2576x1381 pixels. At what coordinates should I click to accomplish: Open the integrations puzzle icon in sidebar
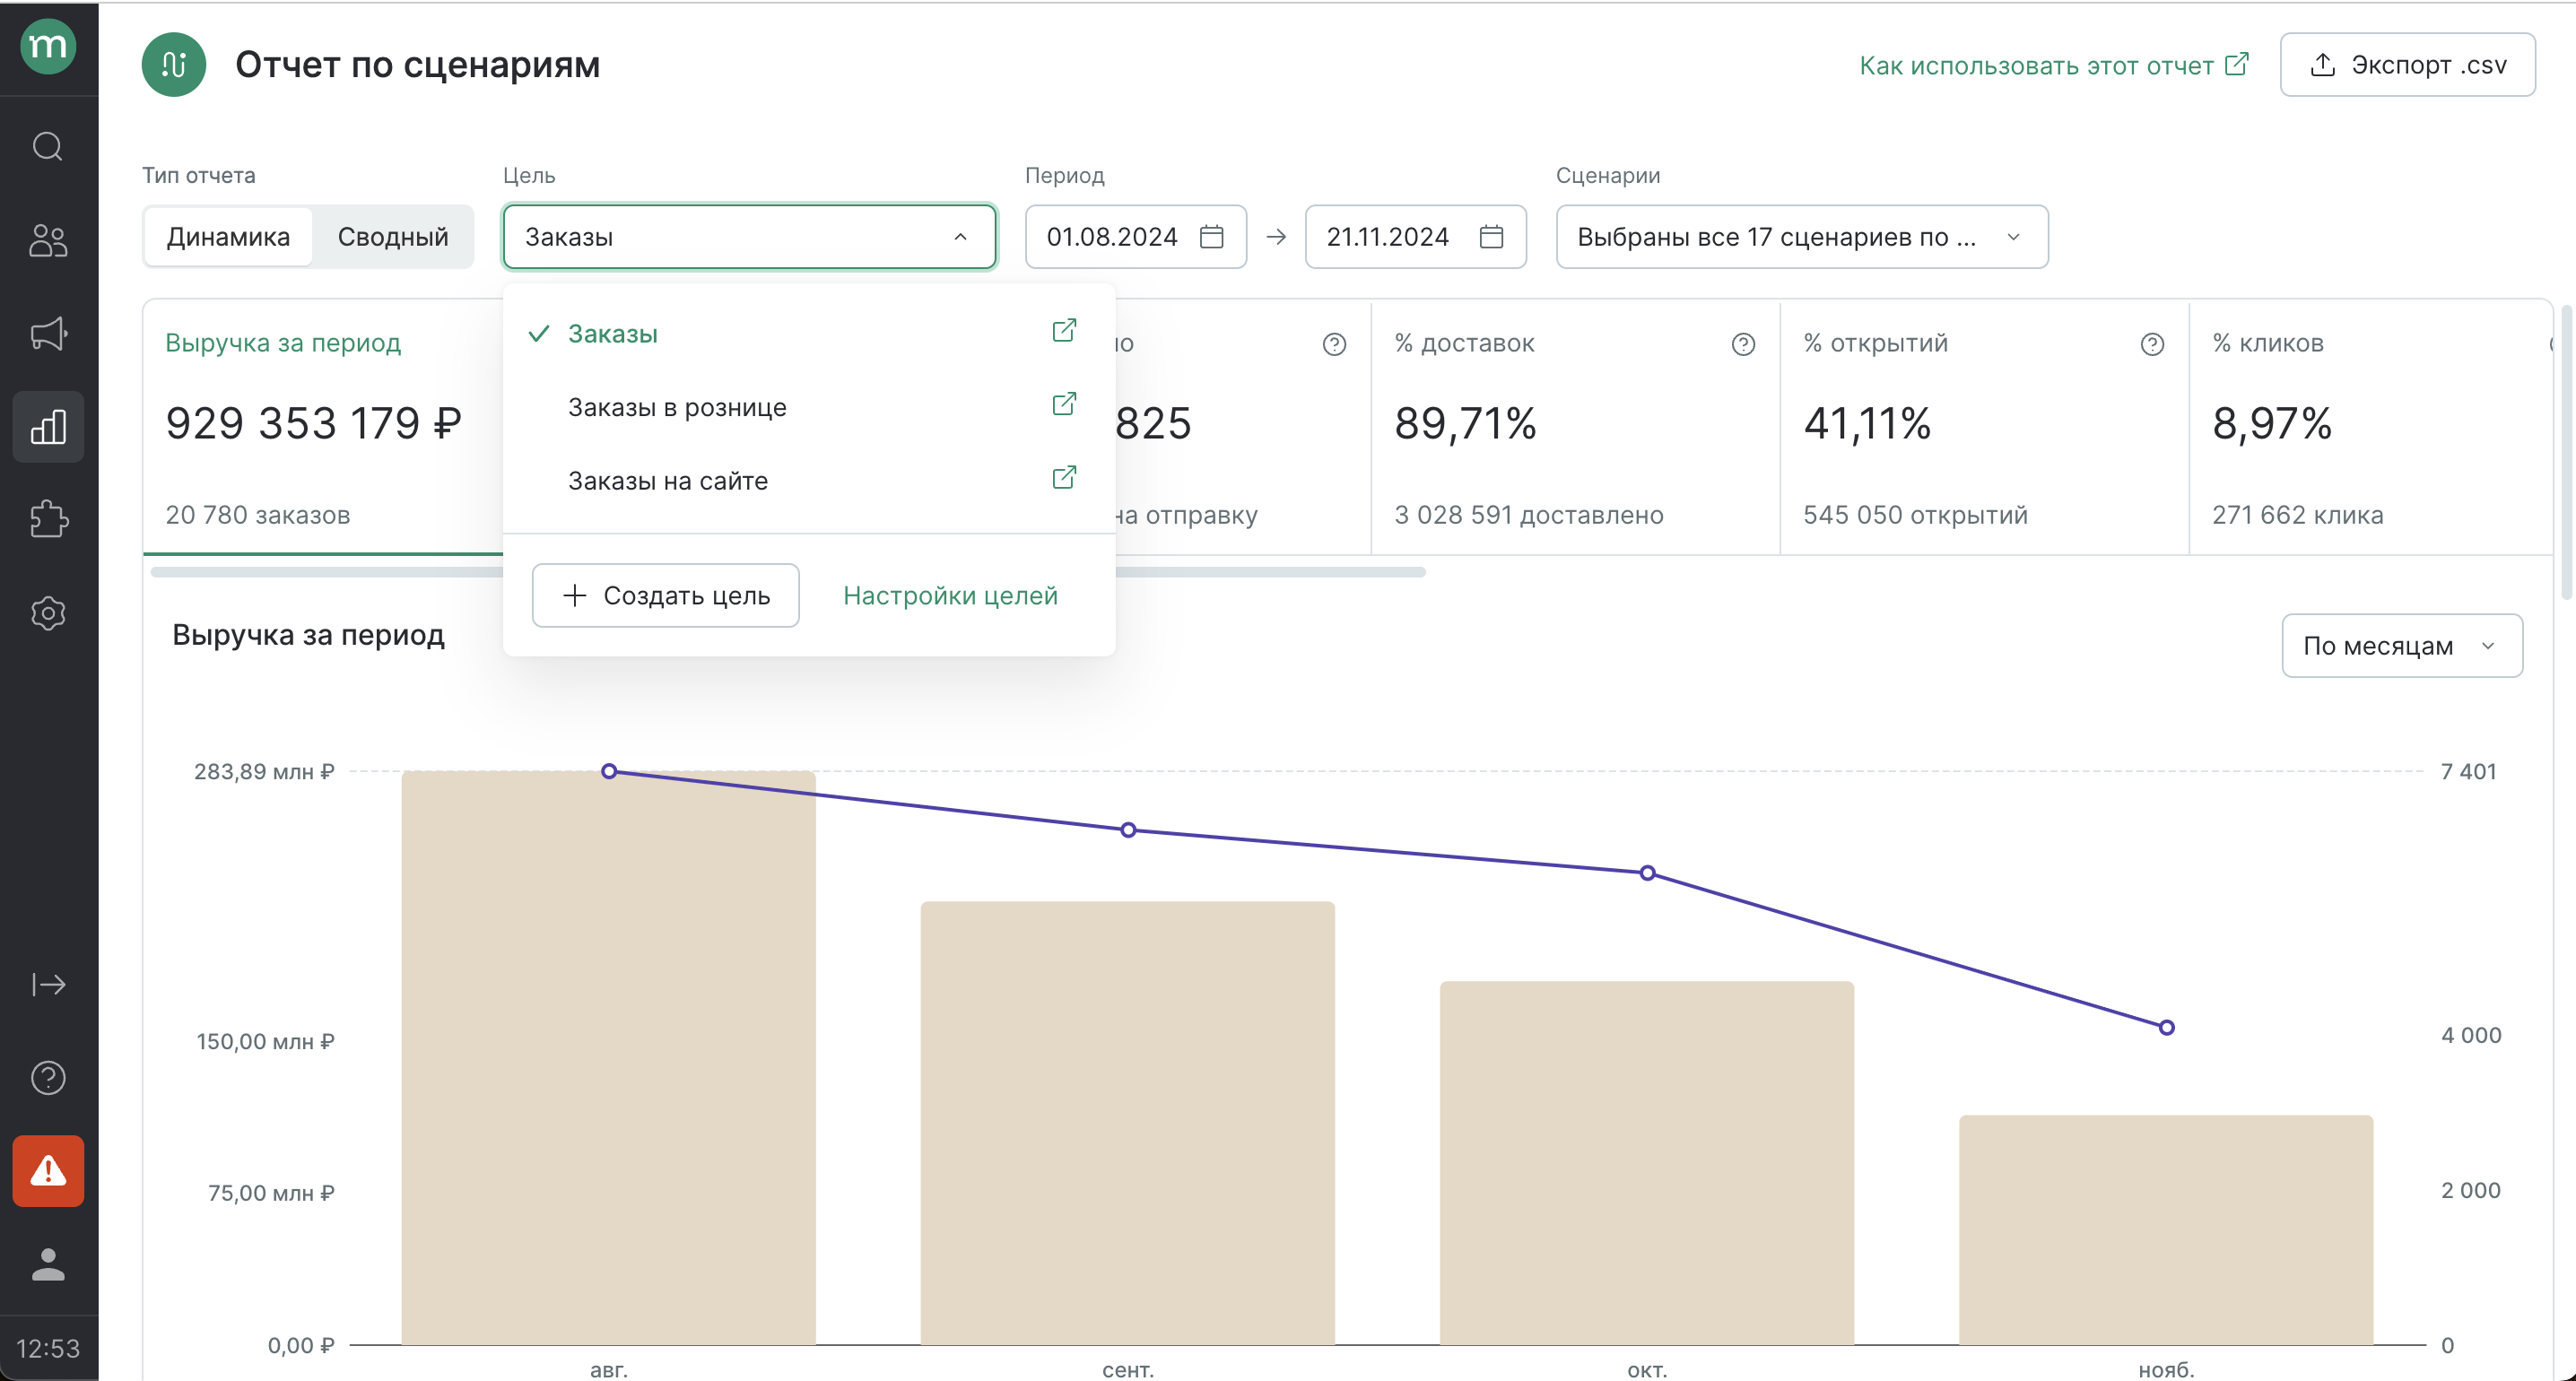coord(48,520)
